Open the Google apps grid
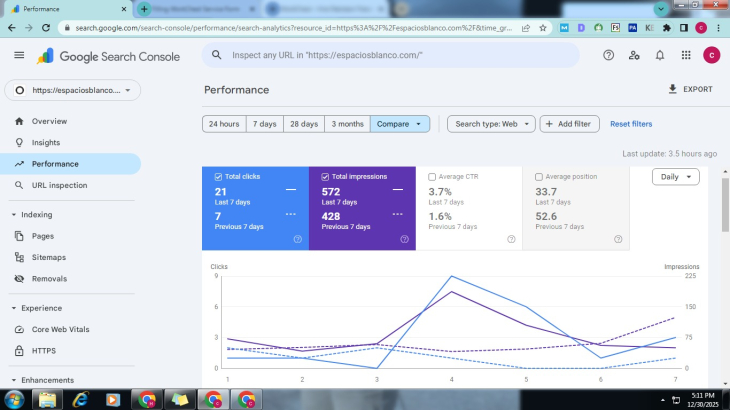 (686, 55)
